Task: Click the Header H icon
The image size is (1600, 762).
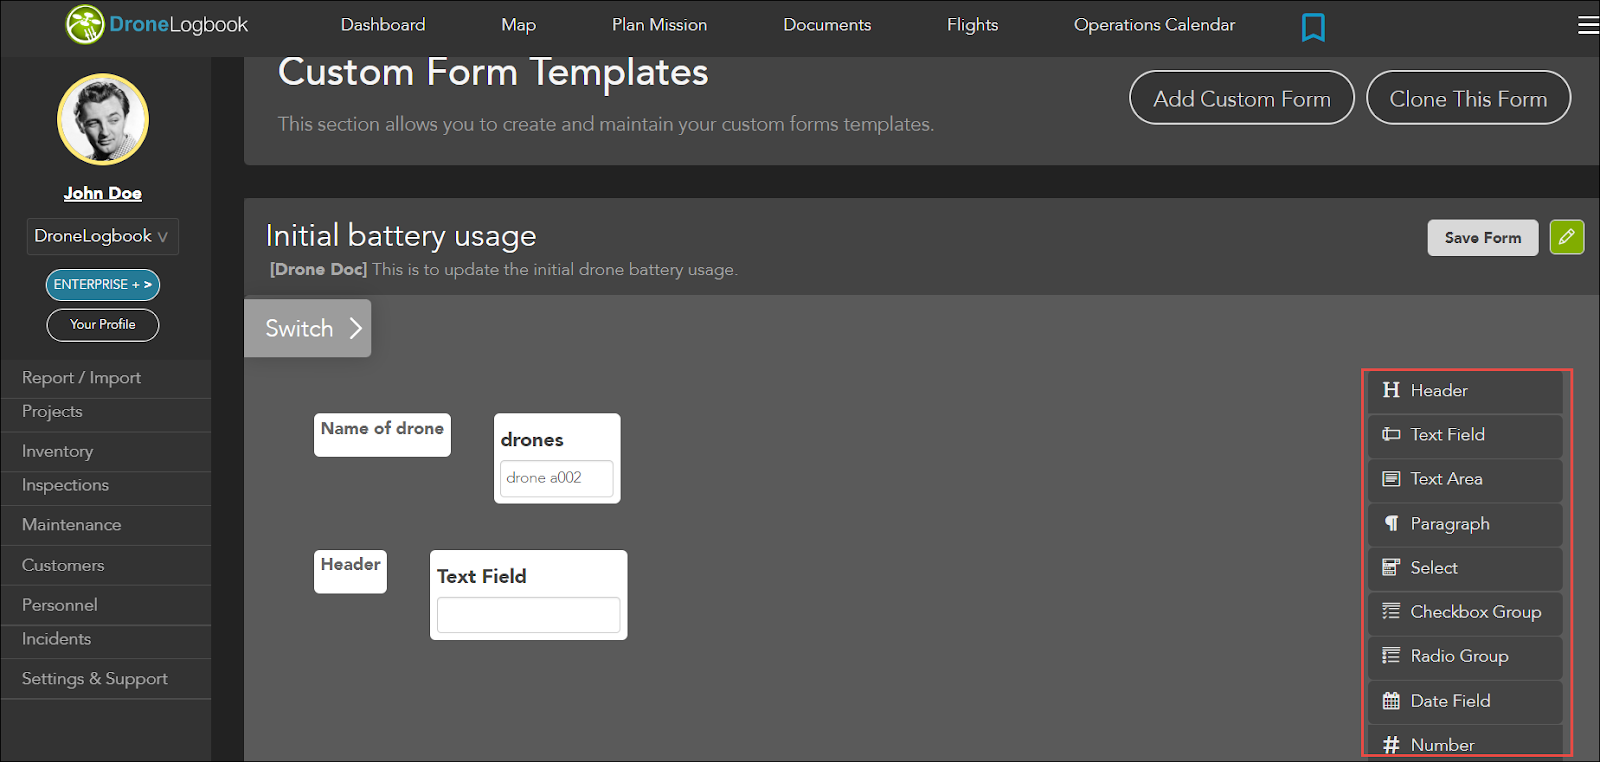Action: [1391, 390]
